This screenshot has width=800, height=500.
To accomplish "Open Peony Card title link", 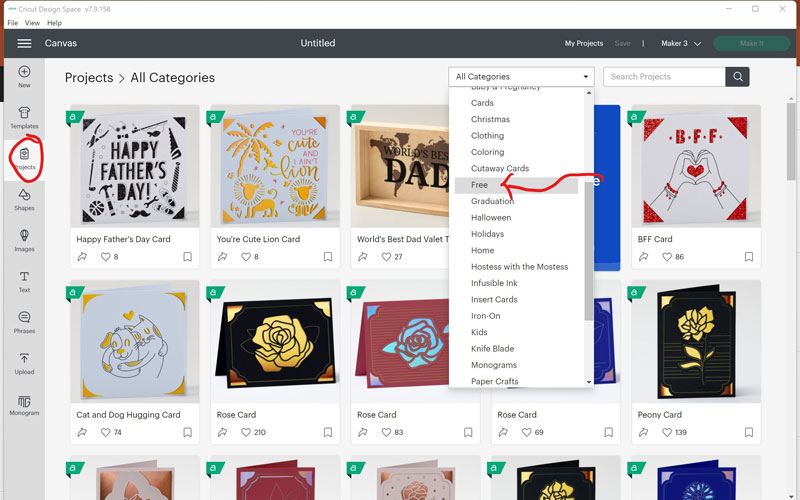I will (x=660, y=415).
